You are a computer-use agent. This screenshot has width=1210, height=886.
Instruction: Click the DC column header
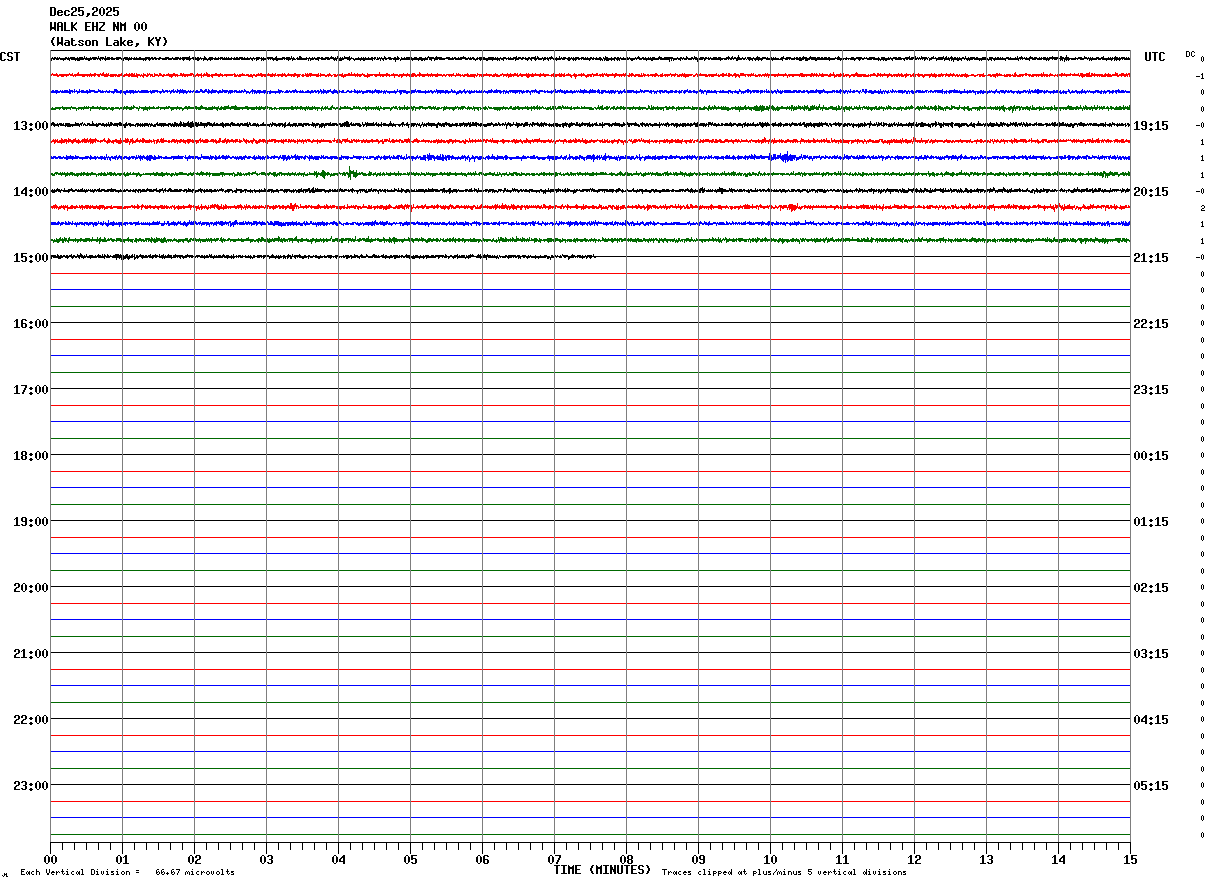coord(1190,54)
